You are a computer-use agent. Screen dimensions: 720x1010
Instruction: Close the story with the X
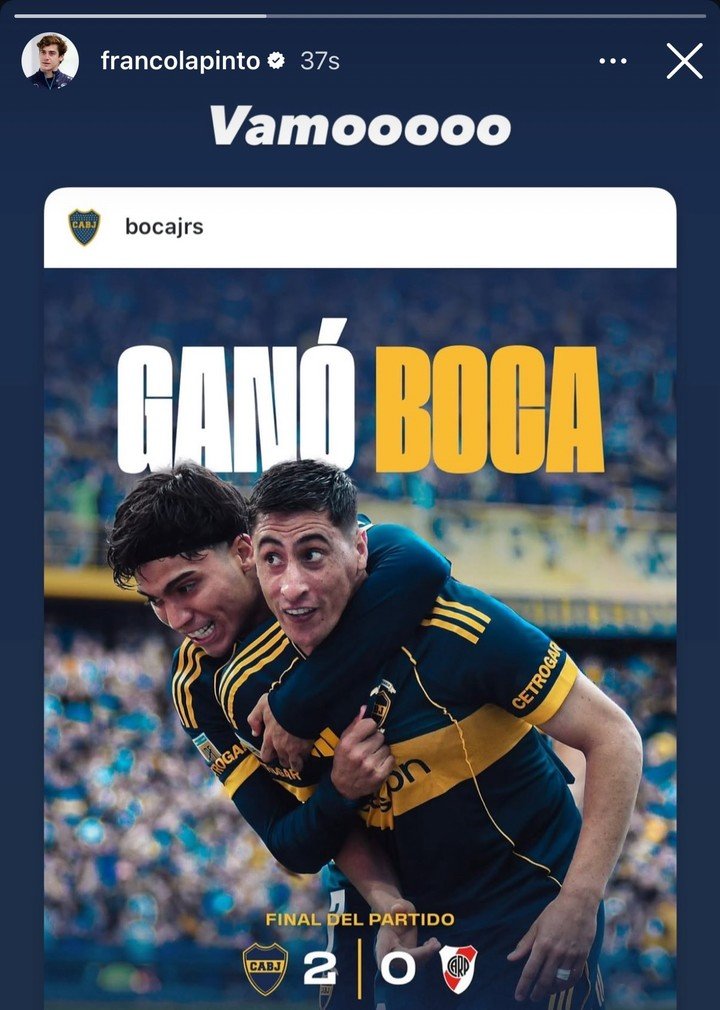pyautogui.click(x=685, y=61)
